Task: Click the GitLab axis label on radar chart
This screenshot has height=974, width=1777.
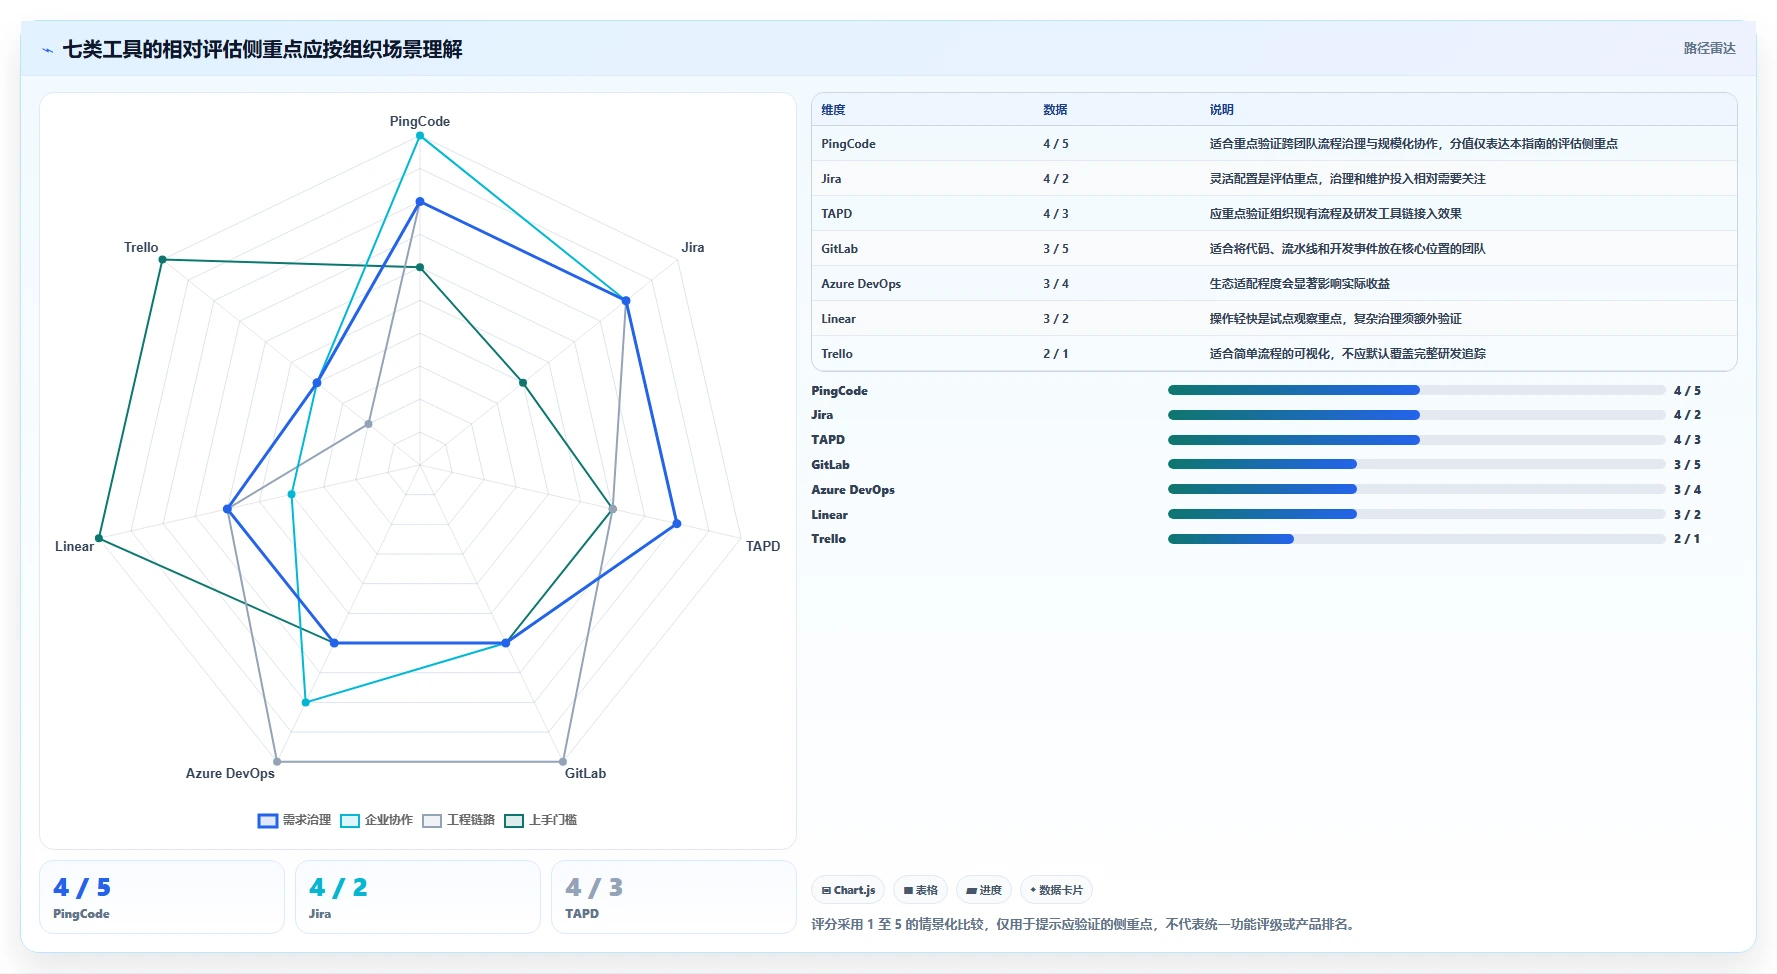Action: 585,773
